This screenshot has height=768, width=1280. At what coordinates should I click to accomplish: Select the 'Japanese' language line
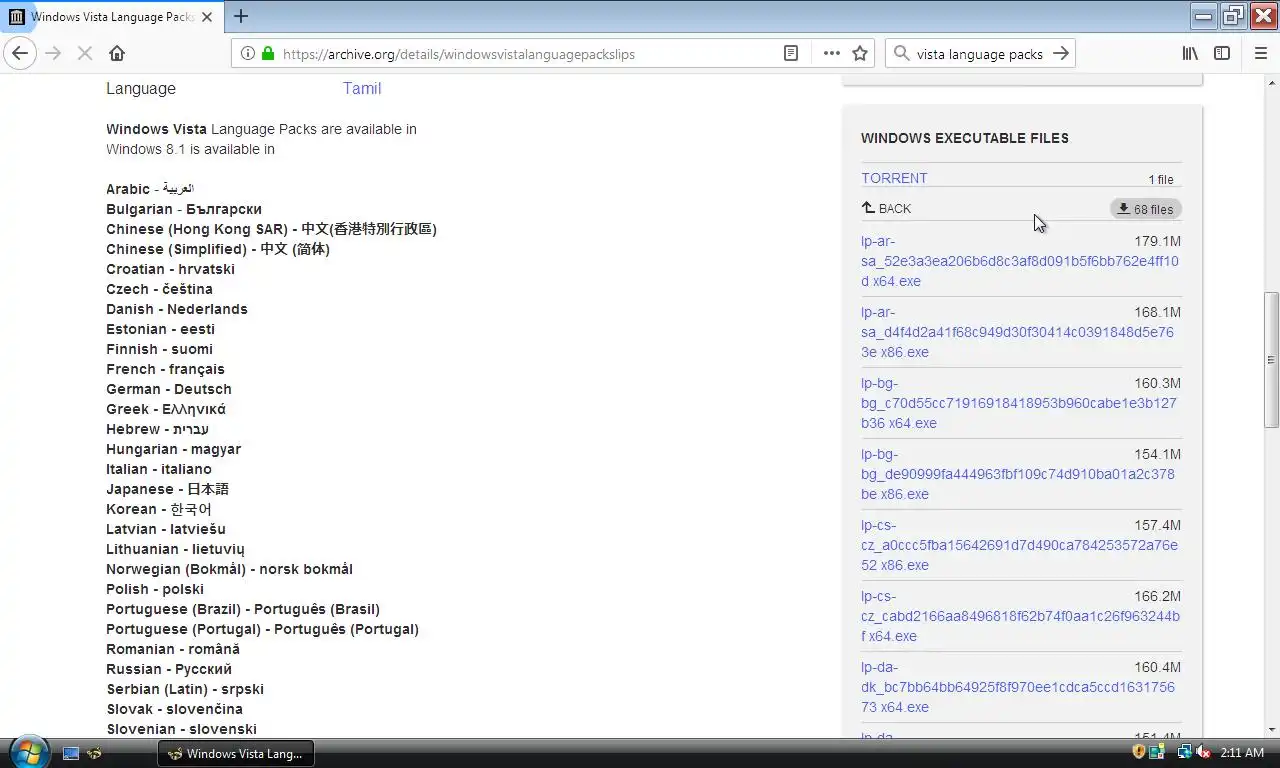167,489
